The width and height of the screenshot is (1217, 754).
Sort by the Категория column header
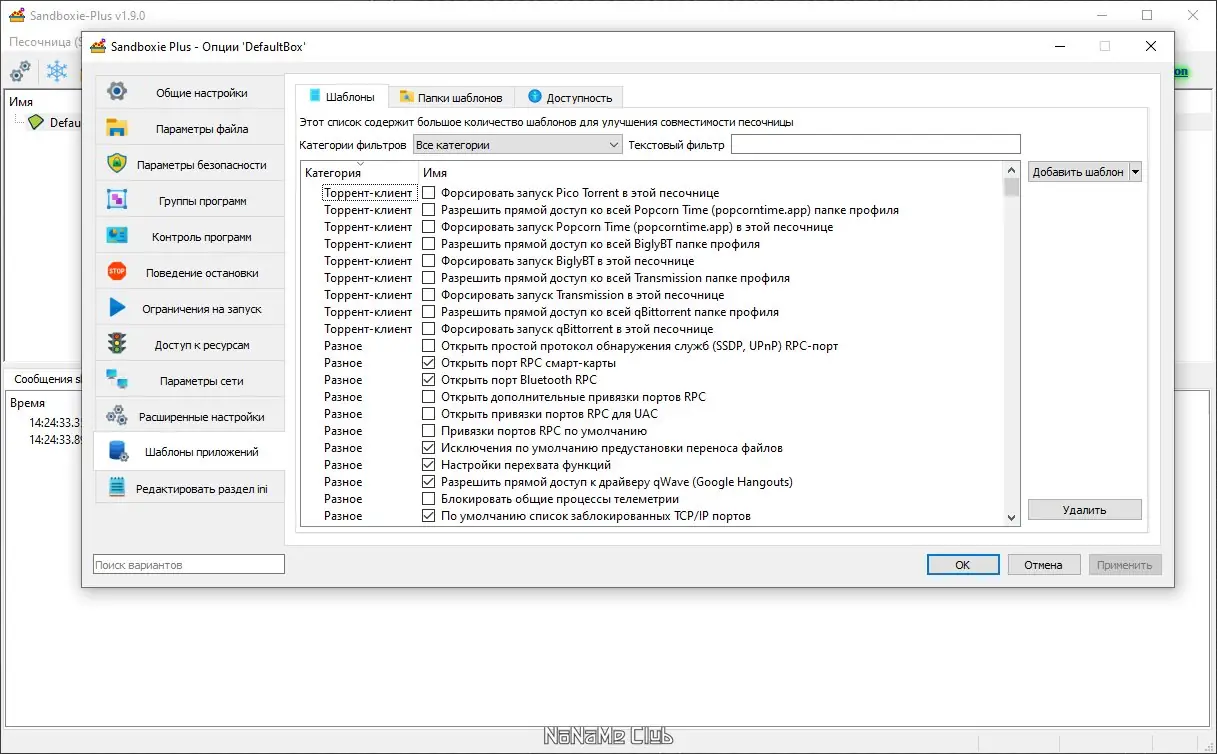[358, 172]
